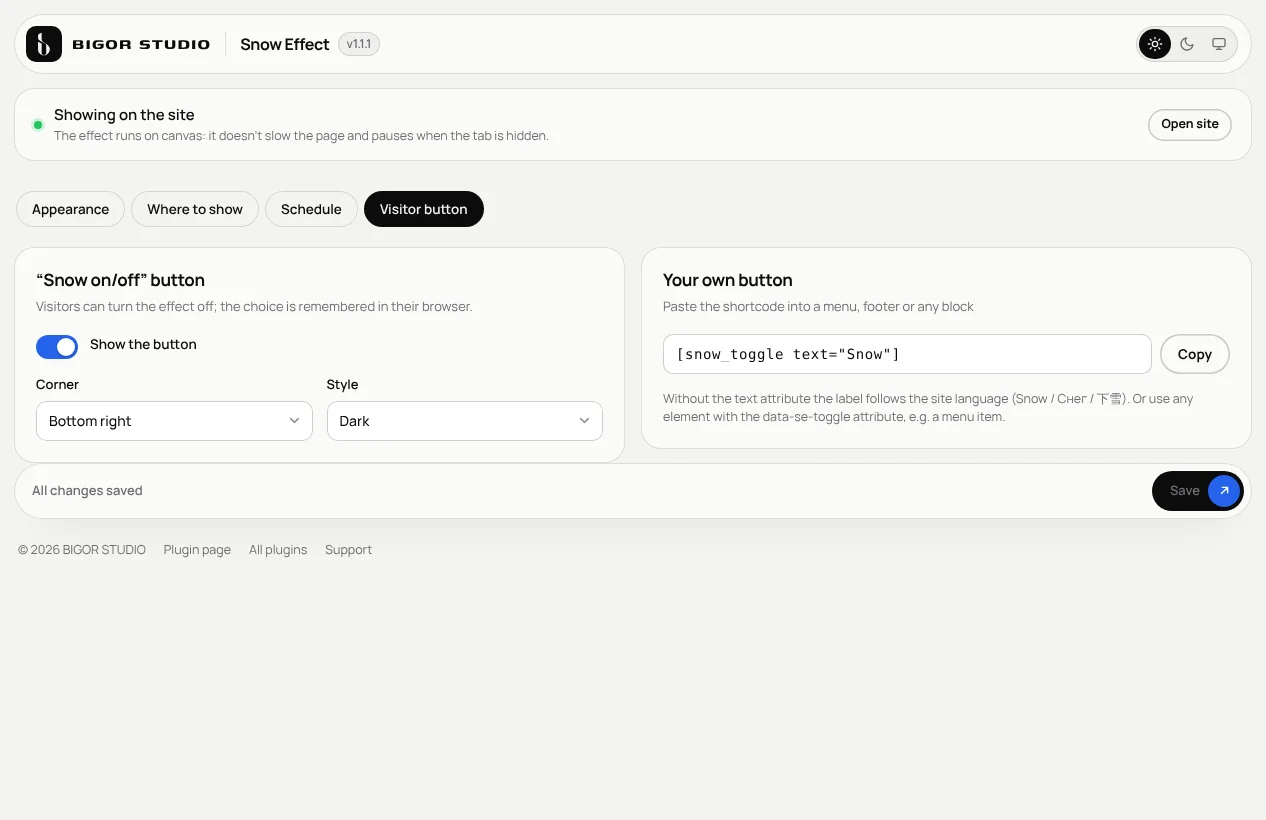
Task: Copy the shortcode with Copy button
Action: tap(1195, 354)
